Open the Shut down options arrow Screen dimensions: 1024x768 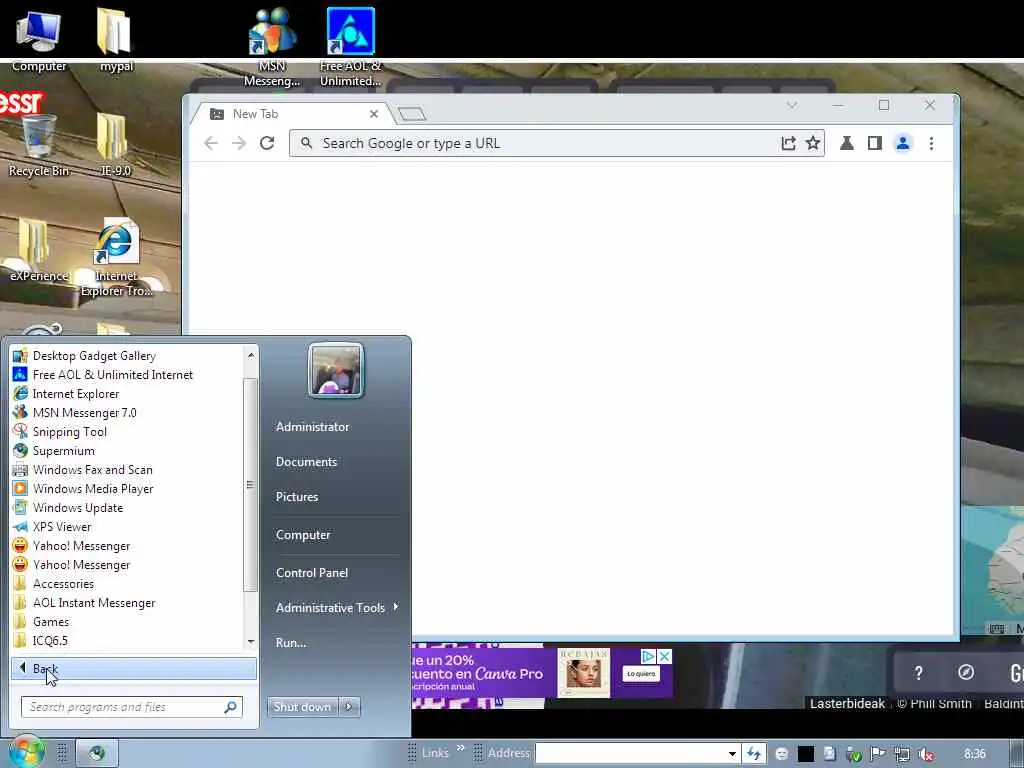coord(349,707)
